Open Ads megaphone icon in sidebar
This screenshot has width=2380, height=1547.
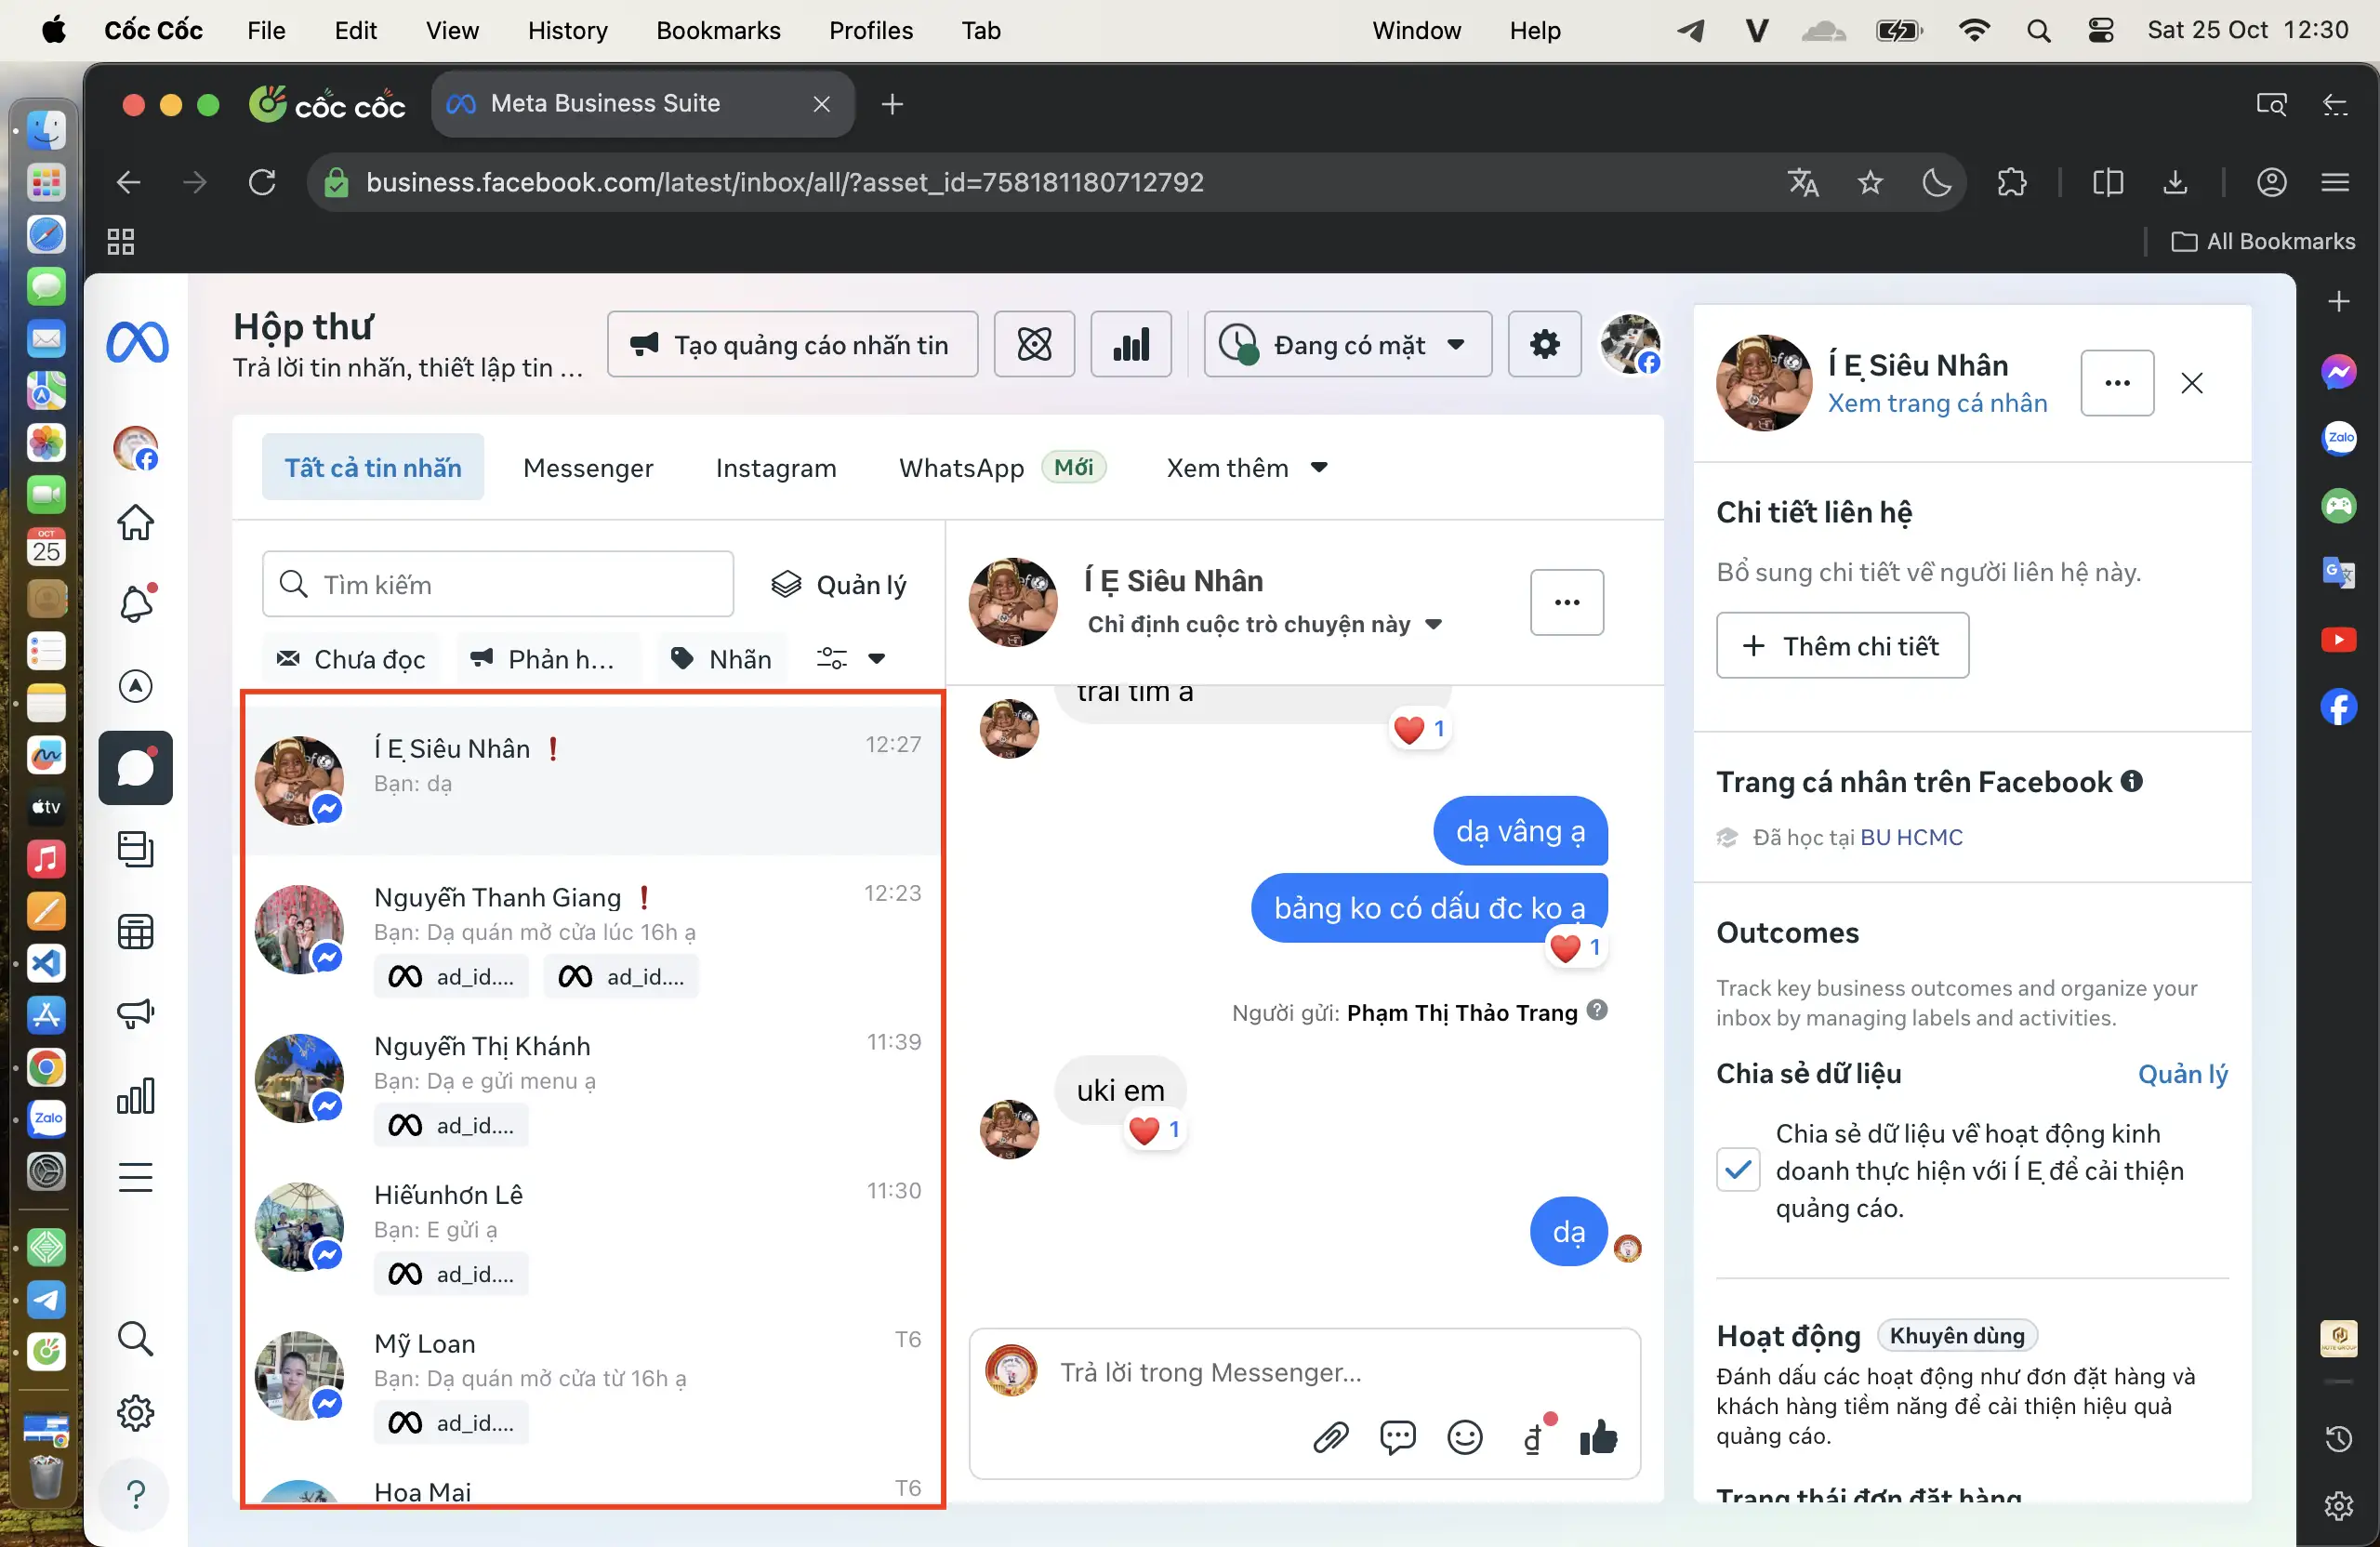pos(136,1014)
